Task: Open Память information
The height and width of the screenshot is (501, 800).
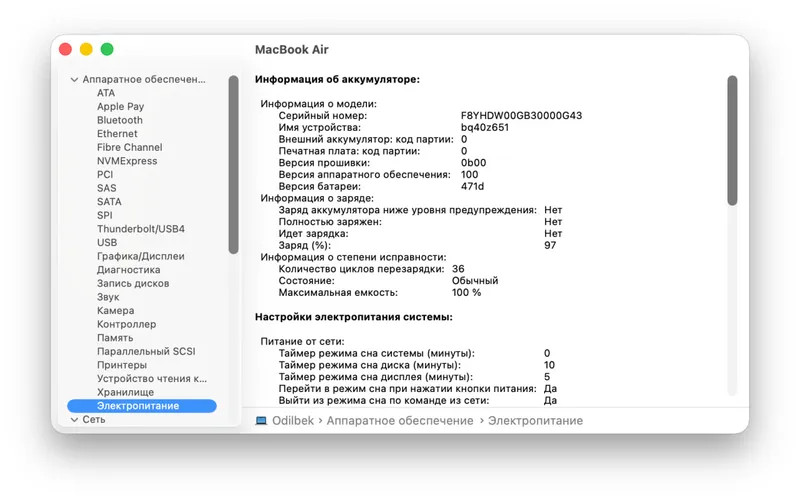Action: coord(115,338)
